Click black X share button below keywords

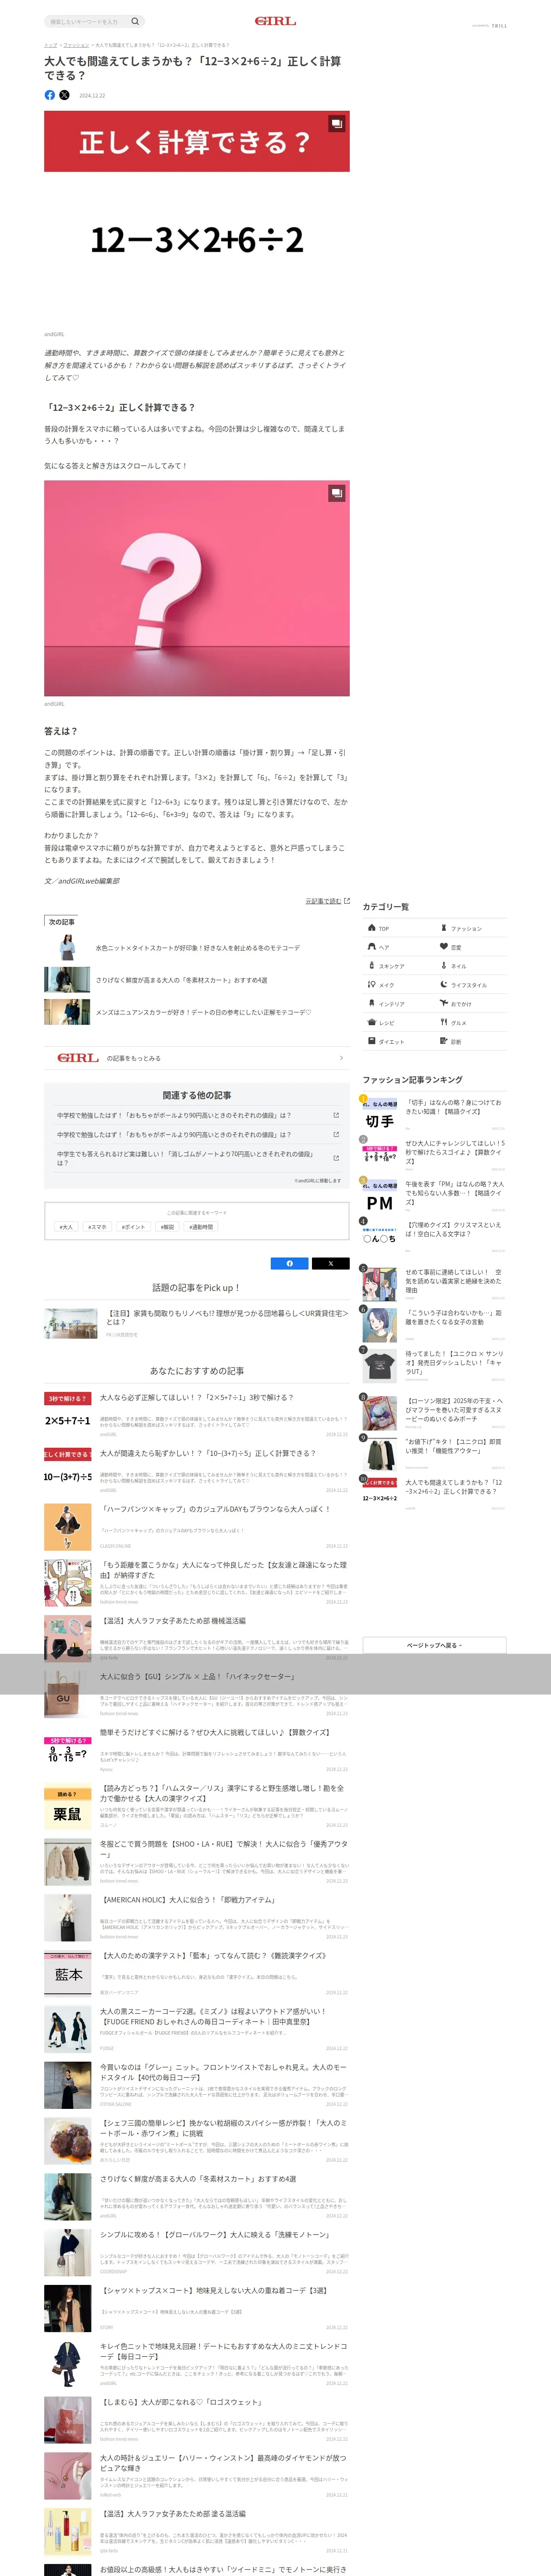pos(331,1263)
